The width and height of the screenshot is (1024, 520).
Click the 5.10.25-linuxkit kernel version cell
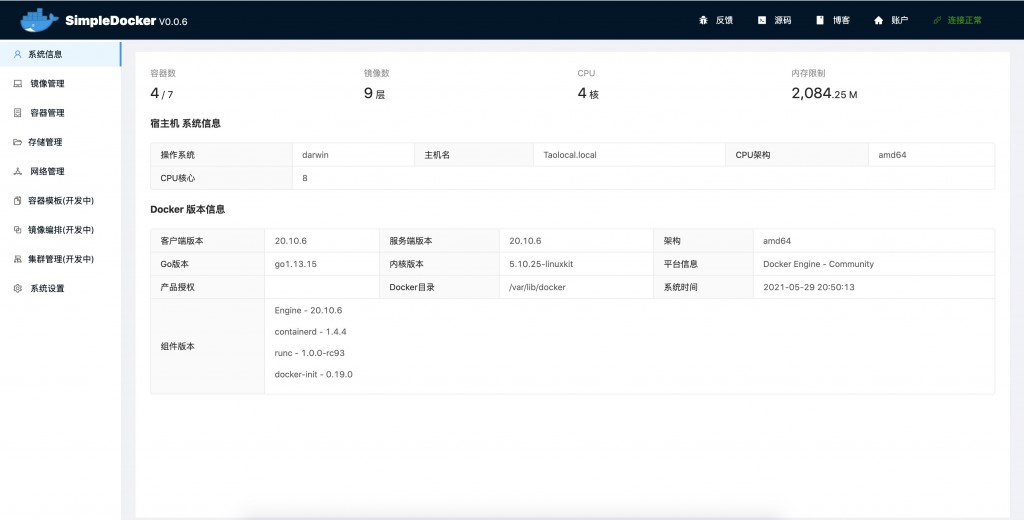click(577, 264)
